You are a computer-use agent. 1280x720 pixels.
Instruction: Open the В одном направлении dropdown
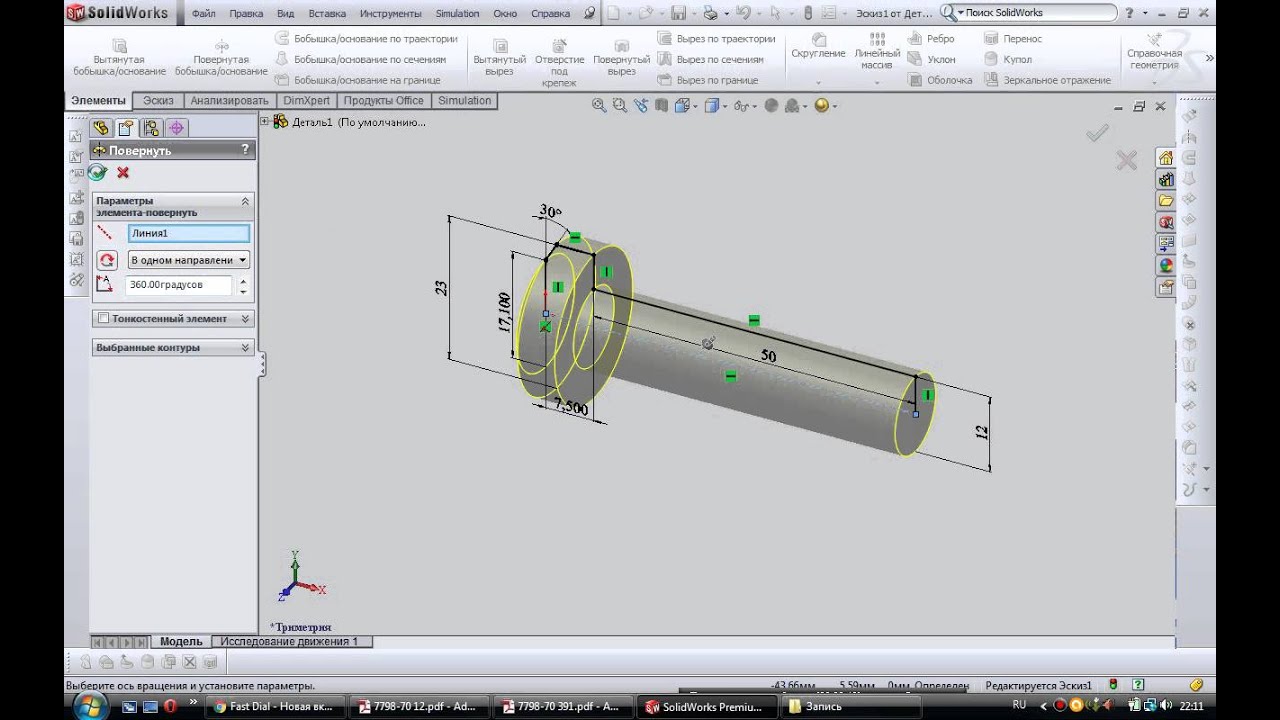tap(188, 260)
